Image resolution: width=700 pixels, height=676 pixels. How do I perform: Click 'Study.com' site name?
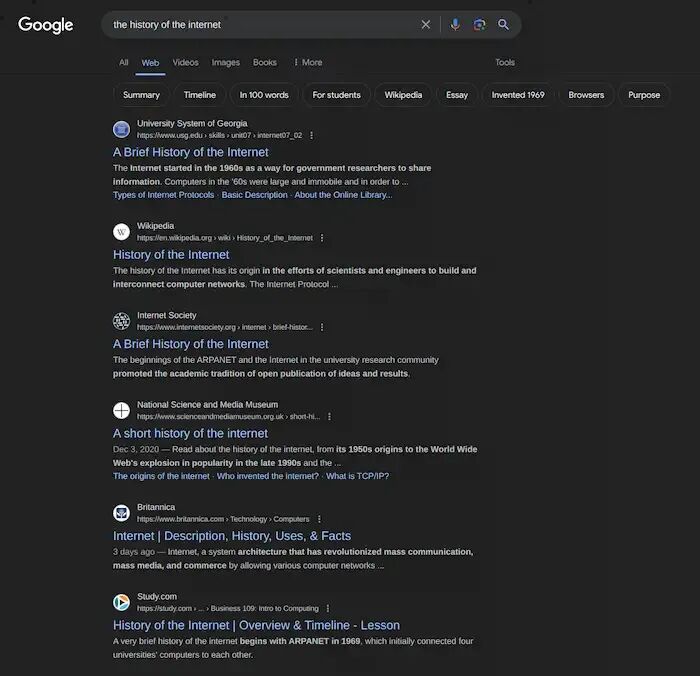[x=157, y=597]
